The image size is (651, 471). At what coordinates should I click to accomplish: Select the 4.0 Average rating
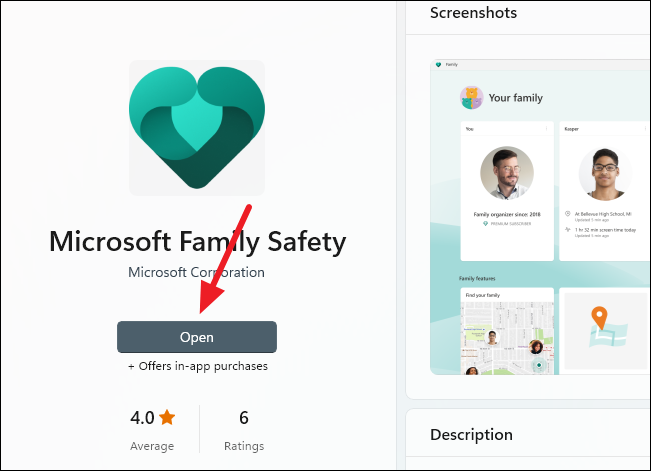pyautogui.click(x=152, y=430)
